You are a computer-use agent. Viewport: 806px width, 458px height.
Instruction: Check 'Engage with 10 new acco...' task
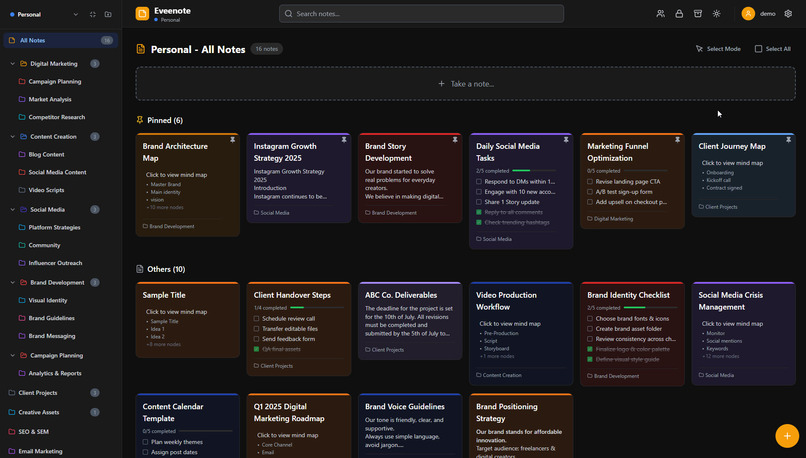pos(479,192)
